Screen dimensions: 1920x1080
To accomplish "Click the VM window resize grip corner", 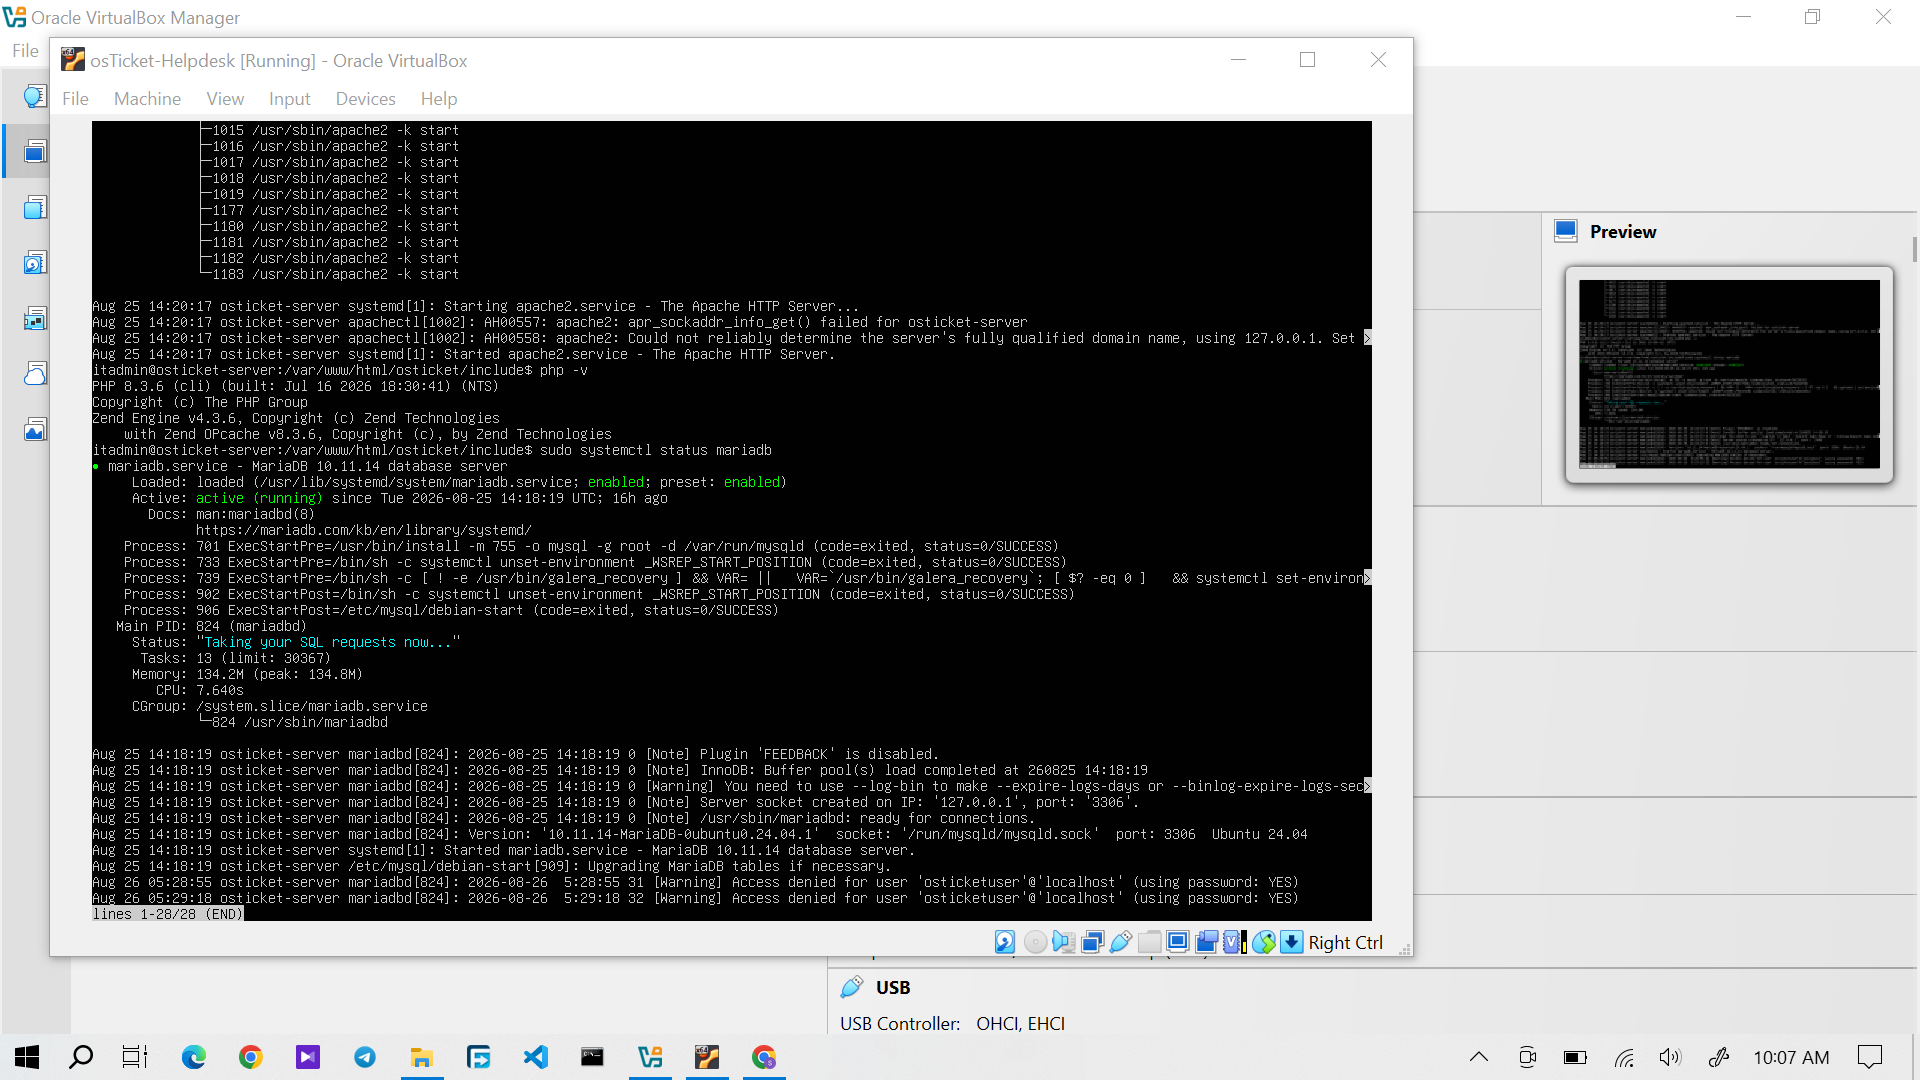I will tap(1404, 949).
